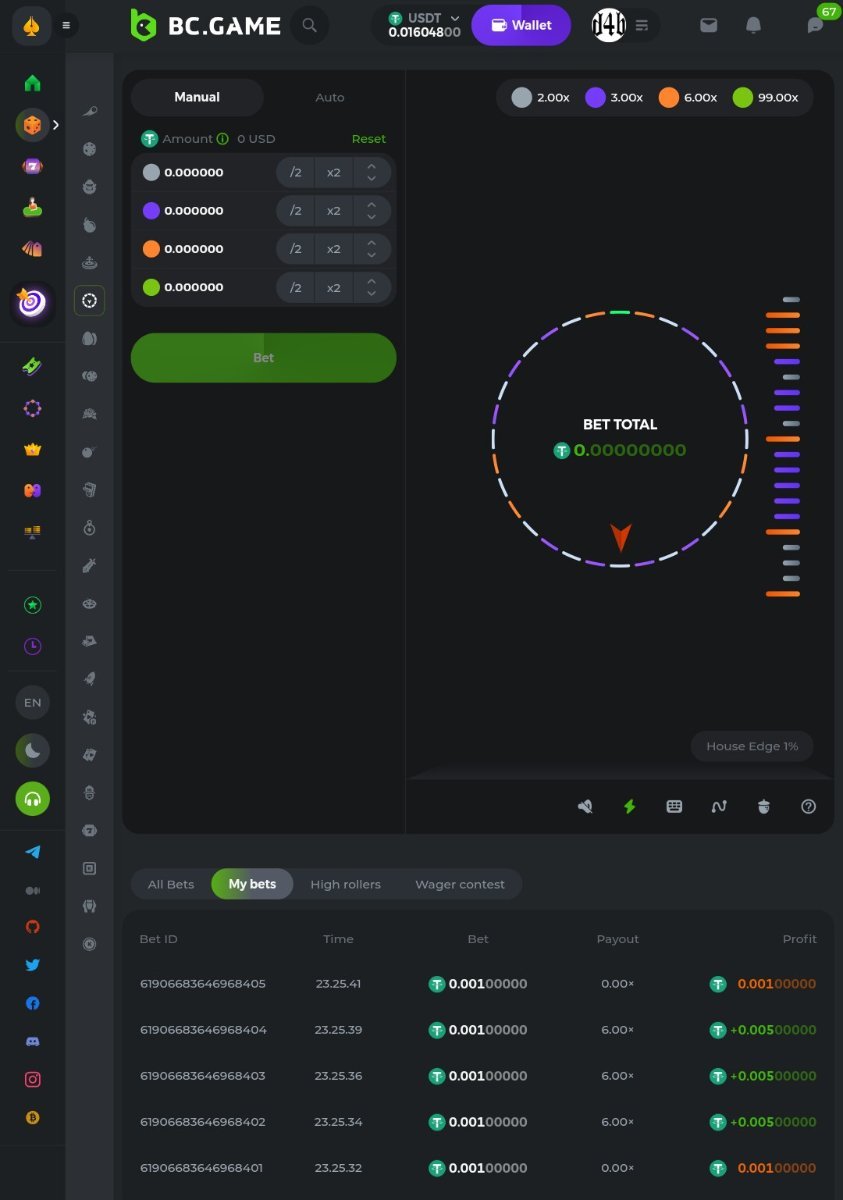Switch to the Auto tab
The image size is (843, 1200).
(330, 97)
